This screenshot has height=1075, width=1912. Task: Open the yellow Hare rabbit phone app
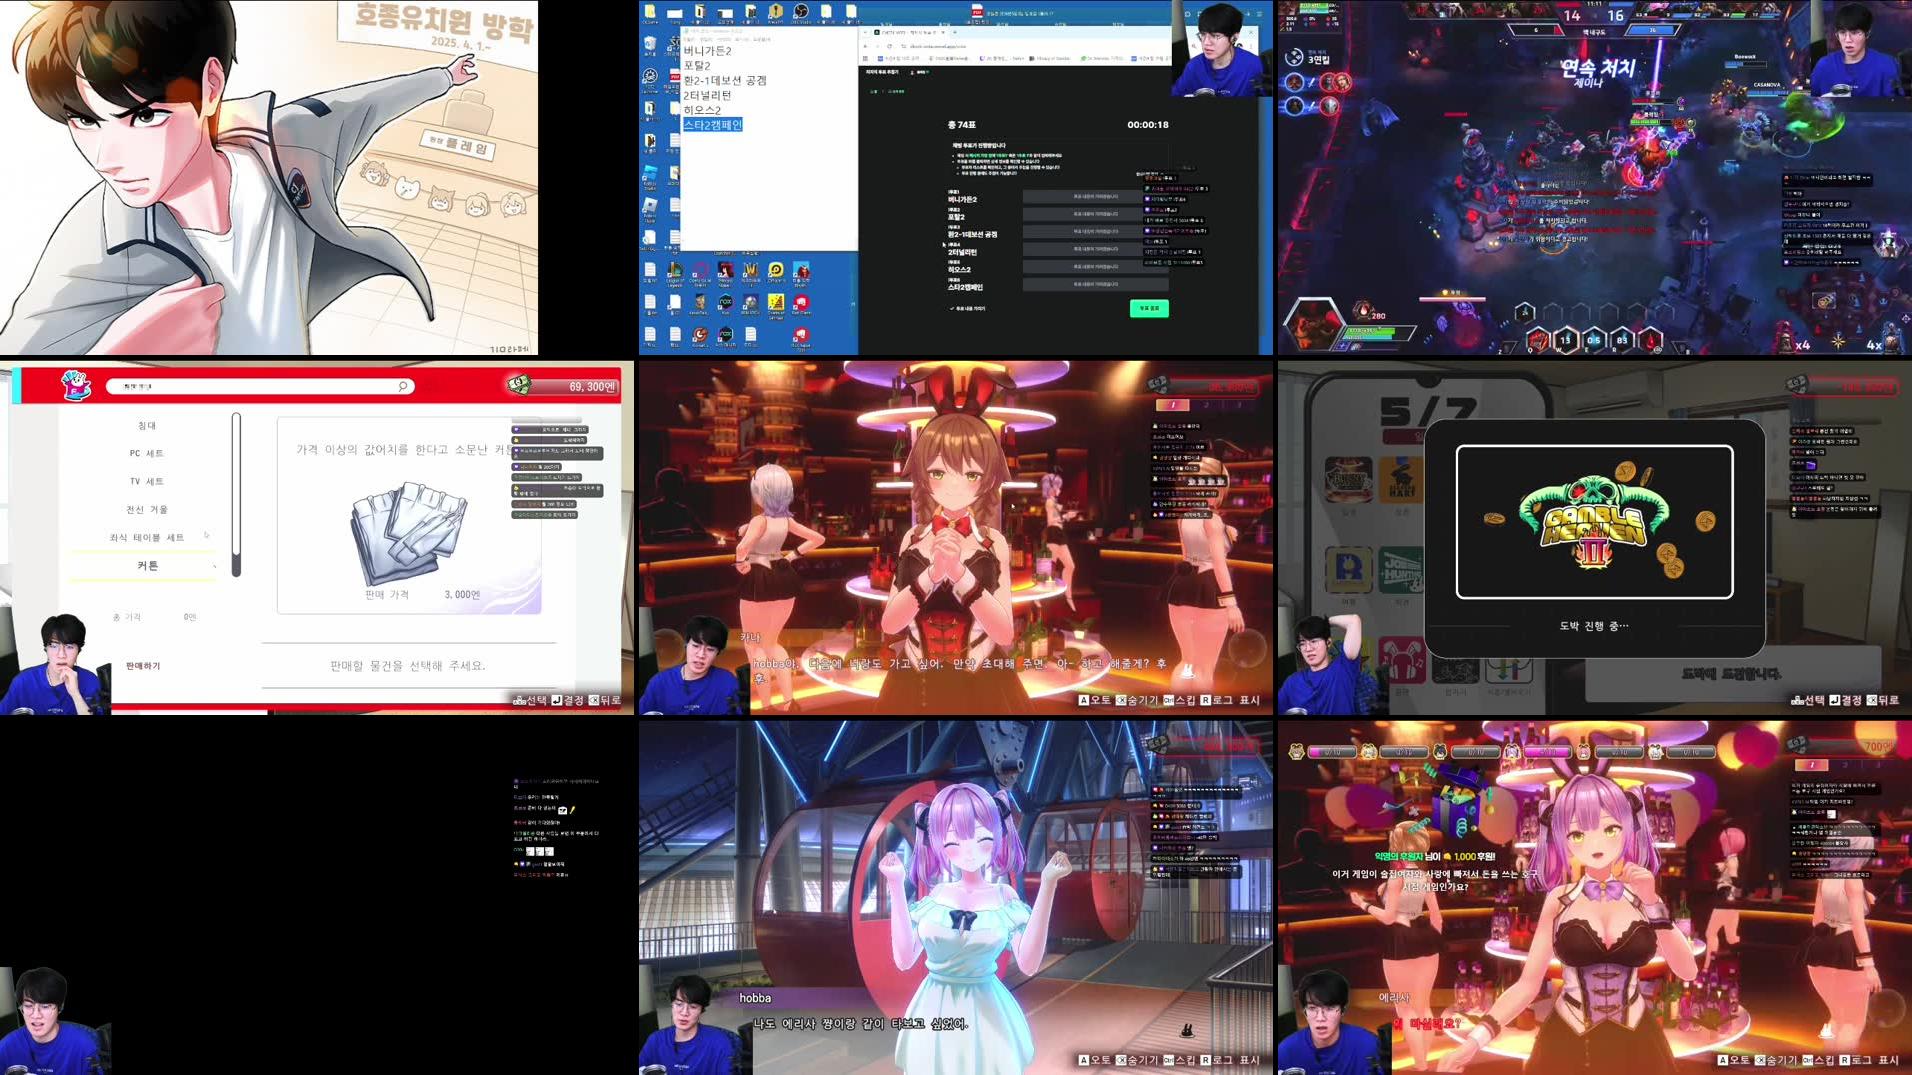coord(1401,480)
